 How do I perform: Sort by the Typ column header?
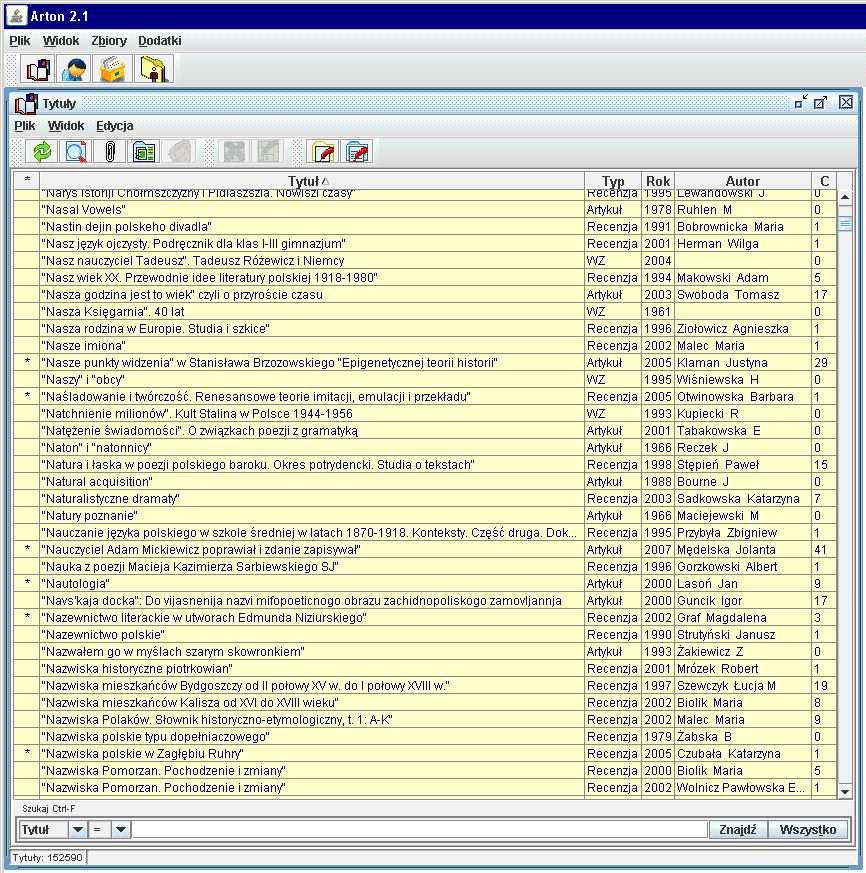pos(613,181)
